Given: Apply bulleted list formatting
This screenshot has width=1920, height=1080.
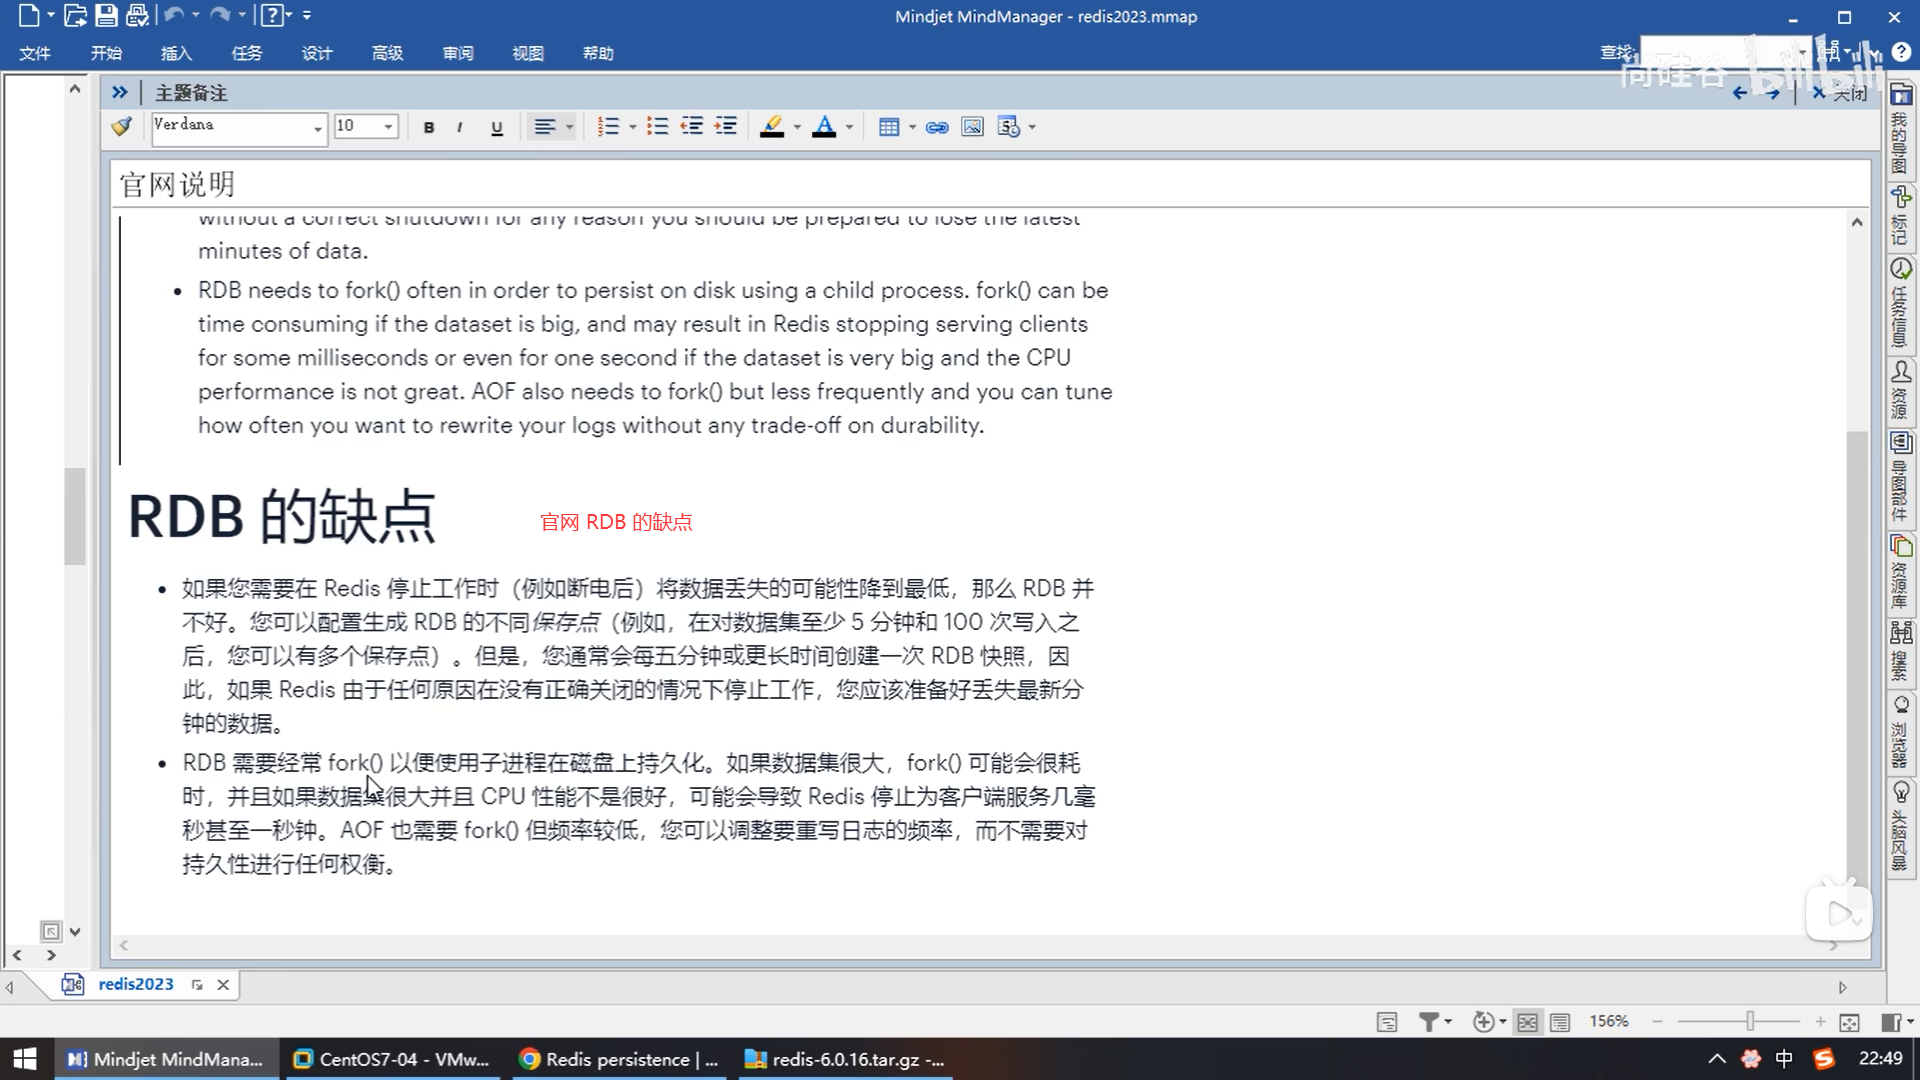Looking at the screenshot, I should 657,127.
